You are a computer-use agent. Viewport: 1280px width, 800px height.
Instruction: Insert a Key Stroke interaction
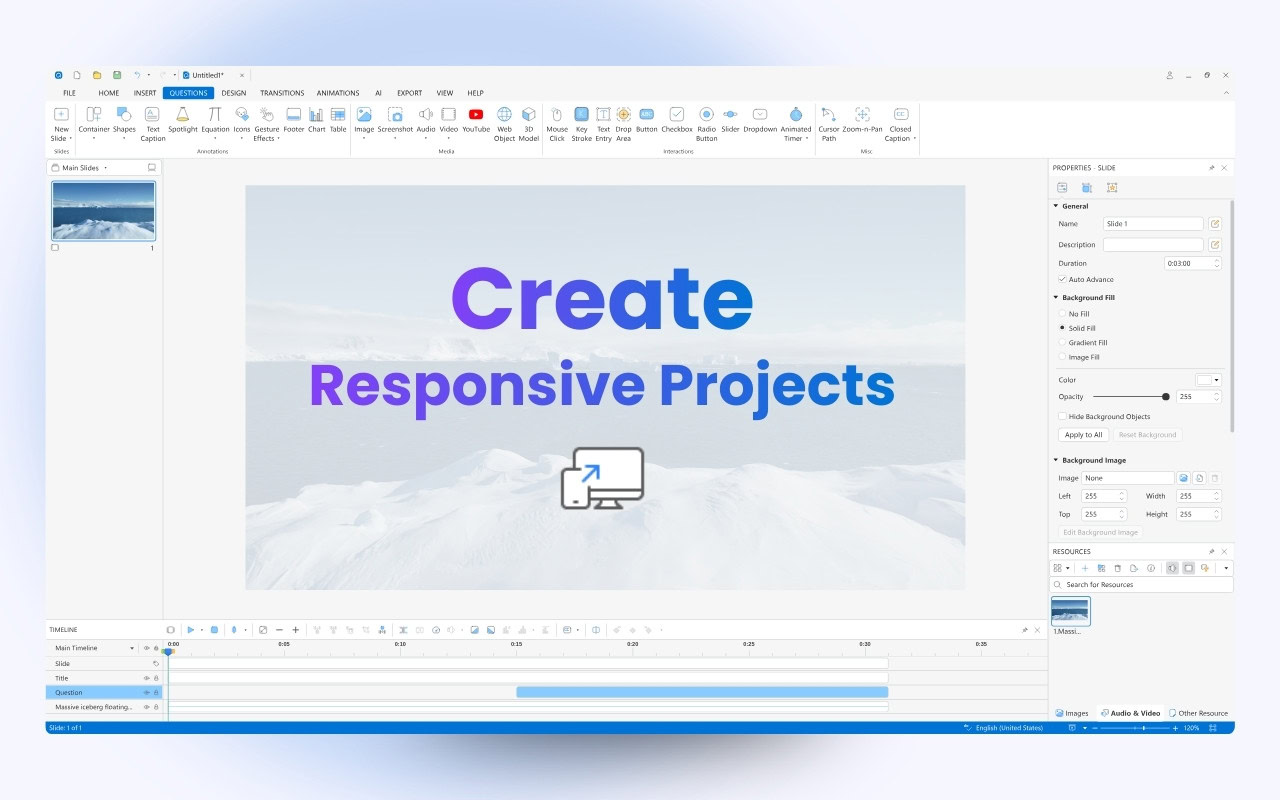[x=581, y=125]
